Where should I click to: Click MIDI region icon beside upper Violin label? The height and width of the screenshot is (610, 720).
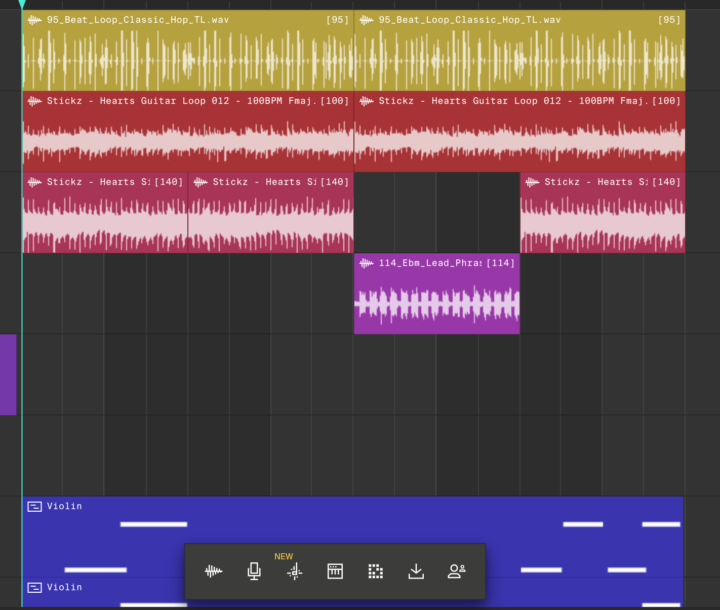(x=34, y=507)
